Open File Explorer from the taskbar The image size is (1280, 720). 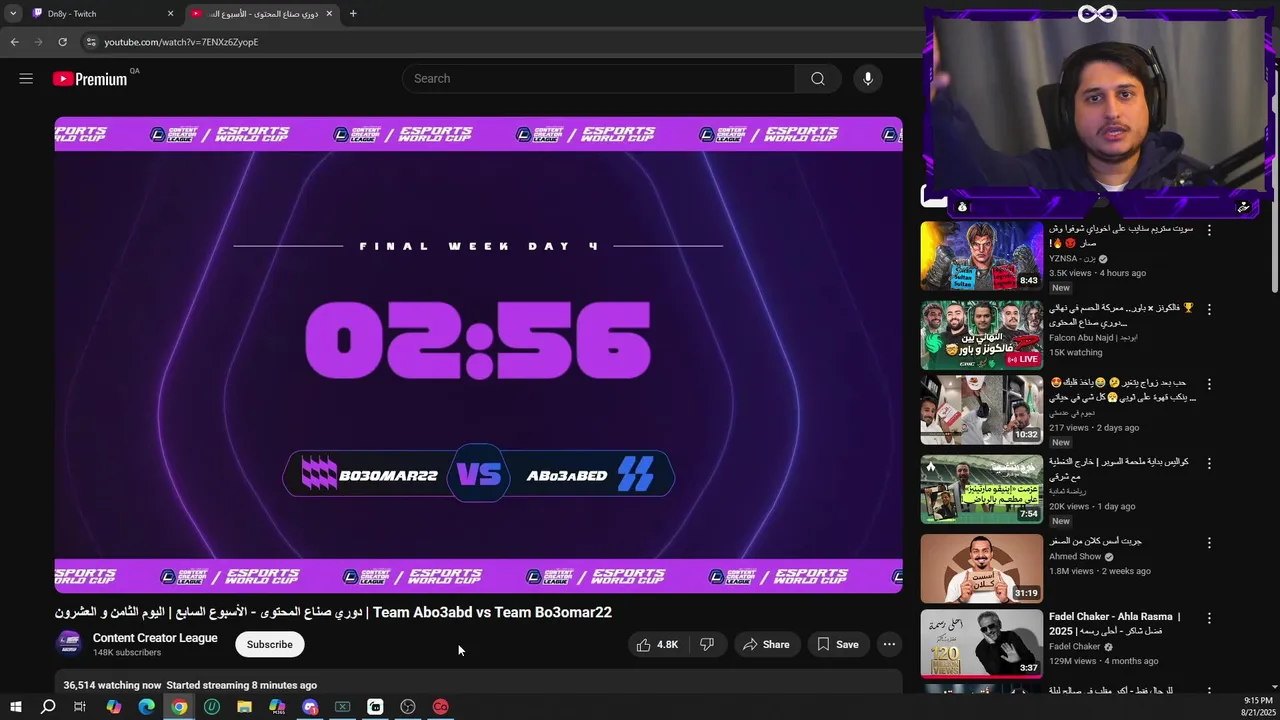(x=244, y=707)
